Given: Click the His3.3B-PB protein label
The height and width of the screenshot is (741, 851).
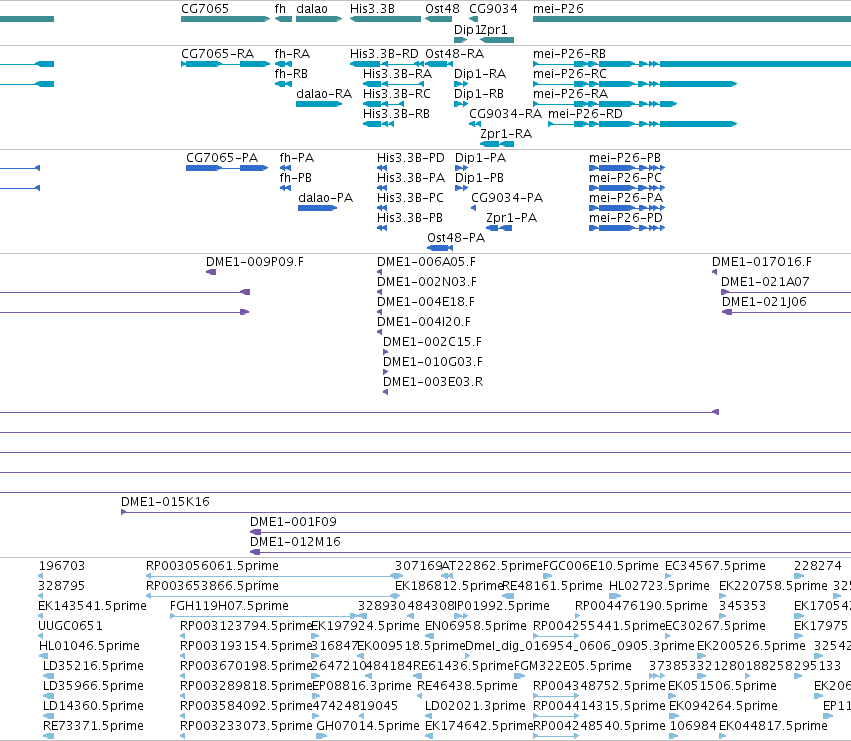Looking at the screenshot, I should coord(410,218).
